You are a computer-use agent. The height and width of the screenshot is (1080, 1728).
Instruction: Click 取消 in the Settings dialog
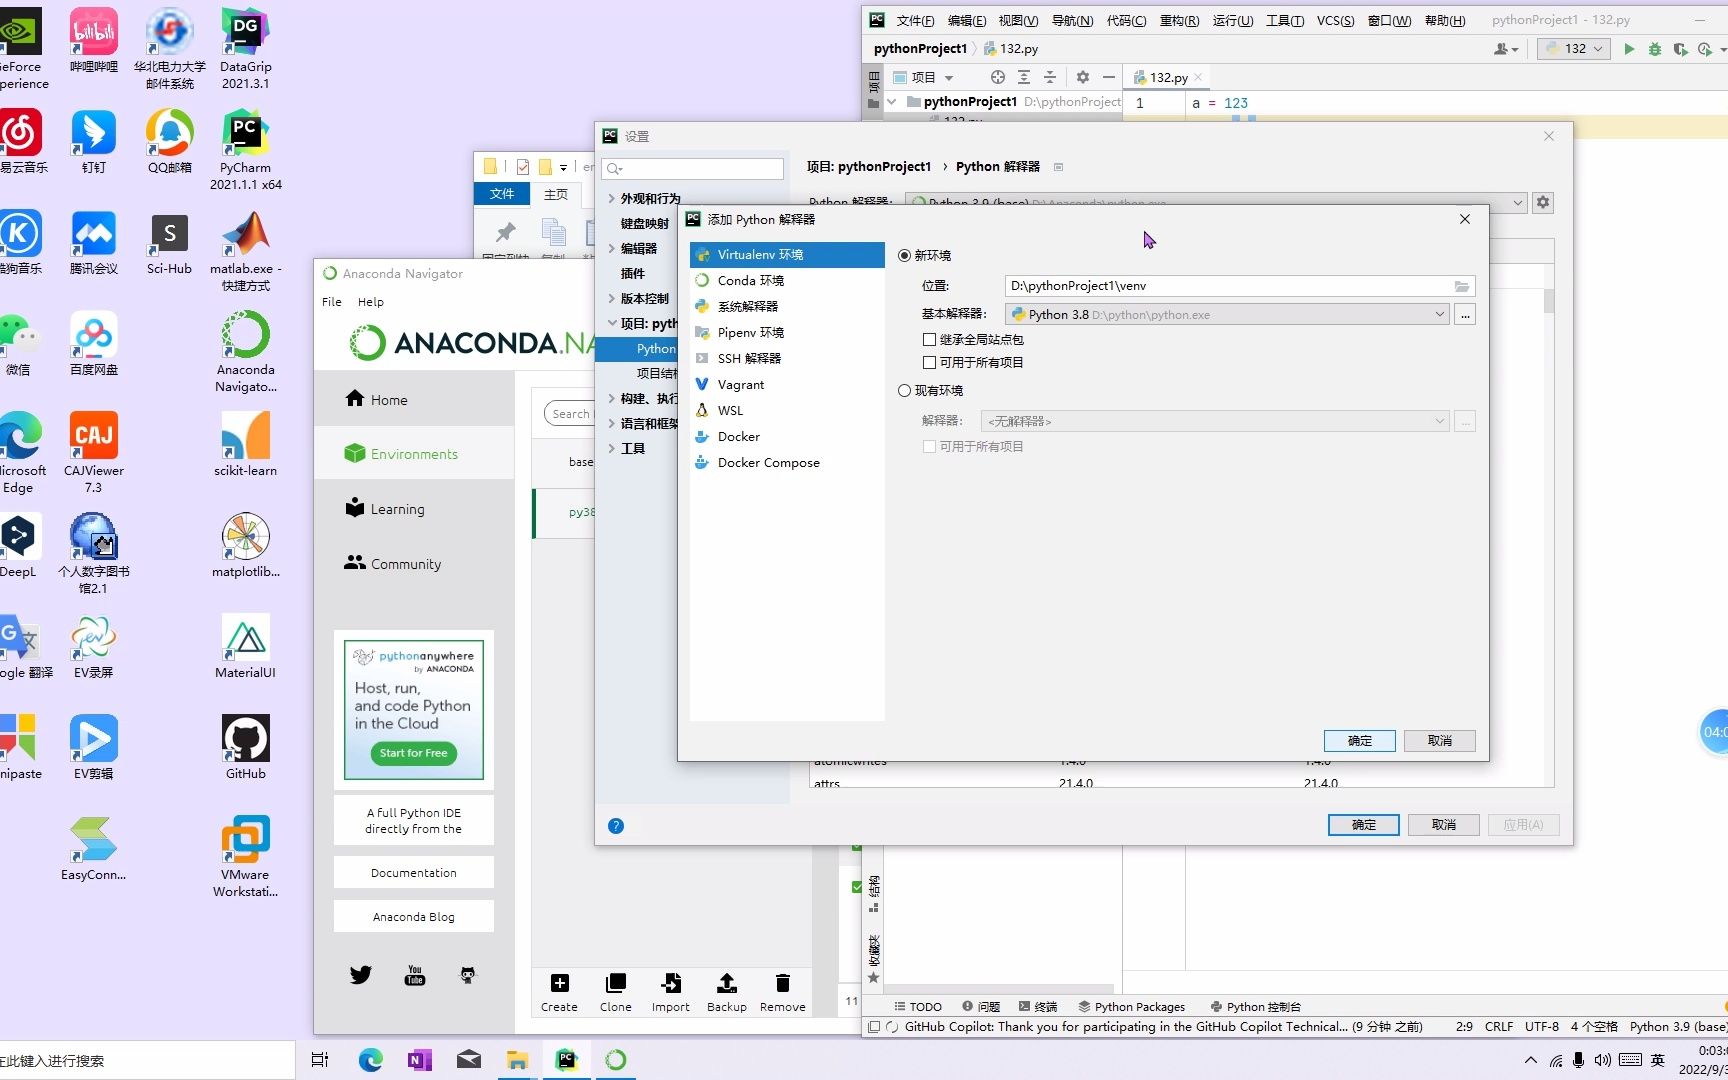pyautogui.click(x=1444, y=825)
